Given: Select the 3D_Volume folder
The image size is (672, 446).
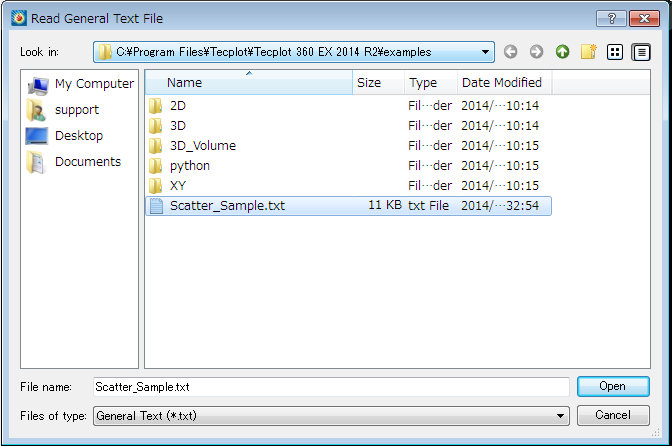Looking at the screenshot, I should click(348, 146).
